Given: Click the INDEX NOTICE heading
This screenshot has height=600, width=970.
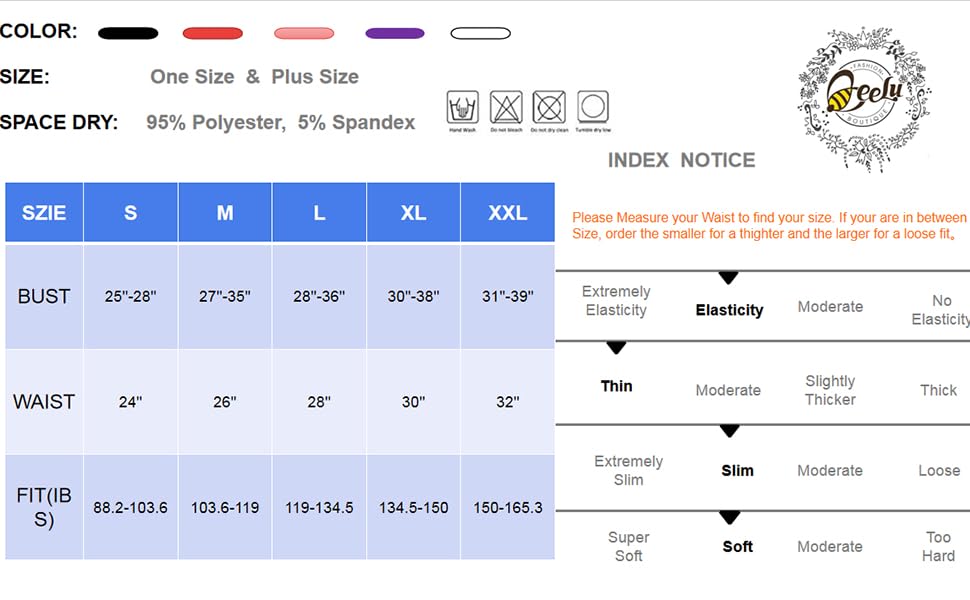Looking at the screenshot, I should (681, 160).
